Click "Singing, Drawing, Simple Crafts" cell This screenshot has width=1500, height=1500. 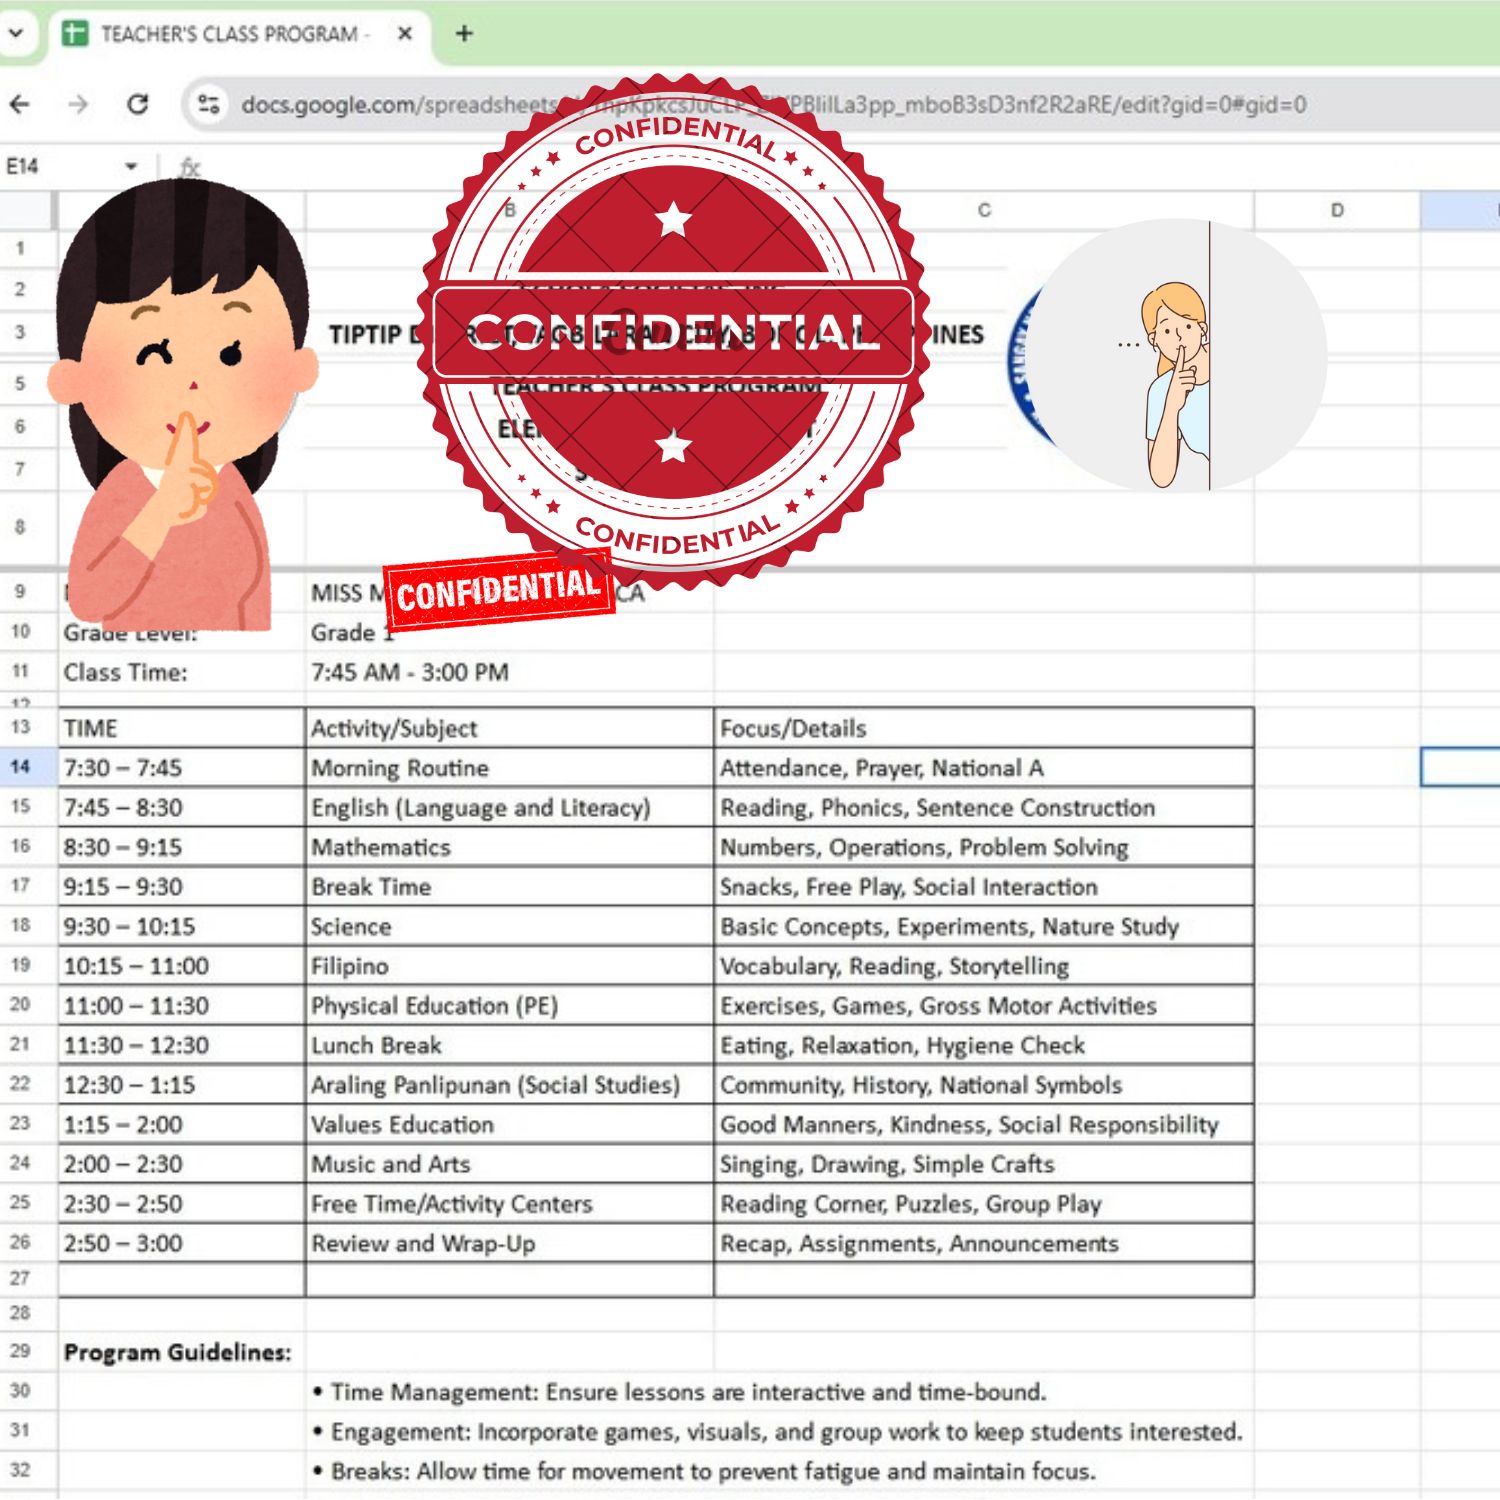click(x=984, y=1164)
